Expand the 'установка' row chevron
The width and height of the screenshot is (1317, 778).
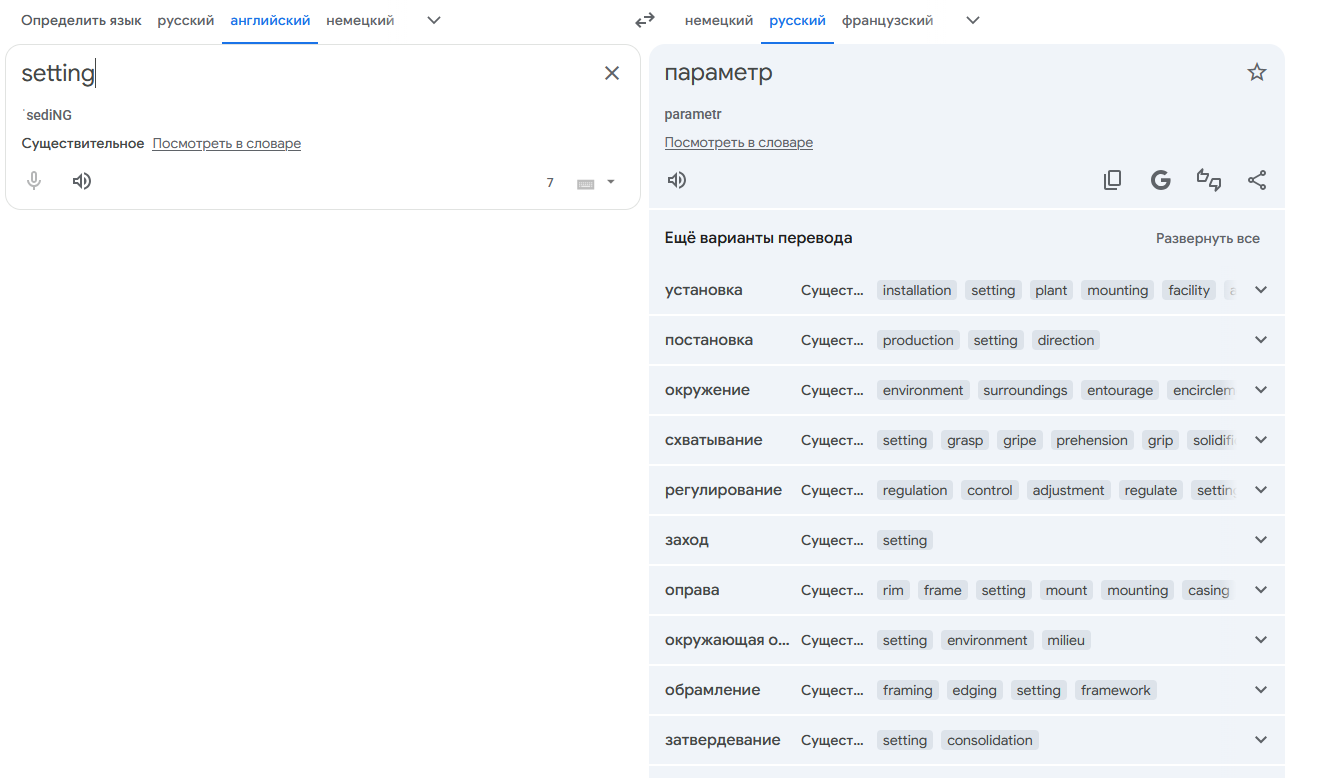(1261, 290)
